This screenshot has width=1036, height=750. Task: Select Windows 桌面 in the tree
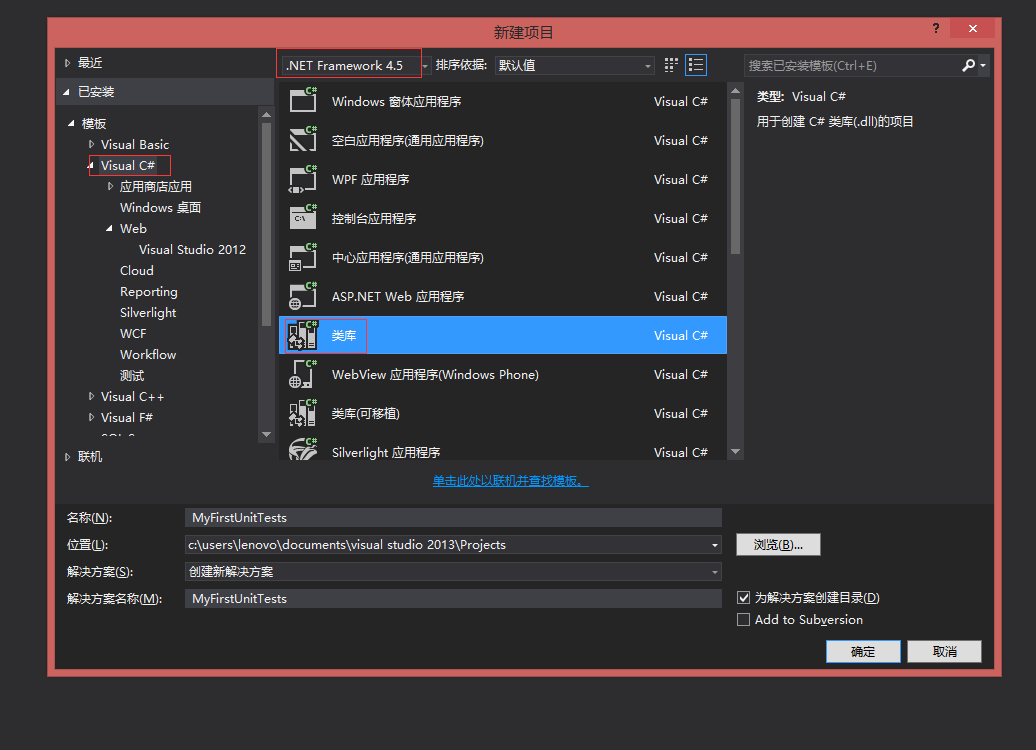click(161, 207)
